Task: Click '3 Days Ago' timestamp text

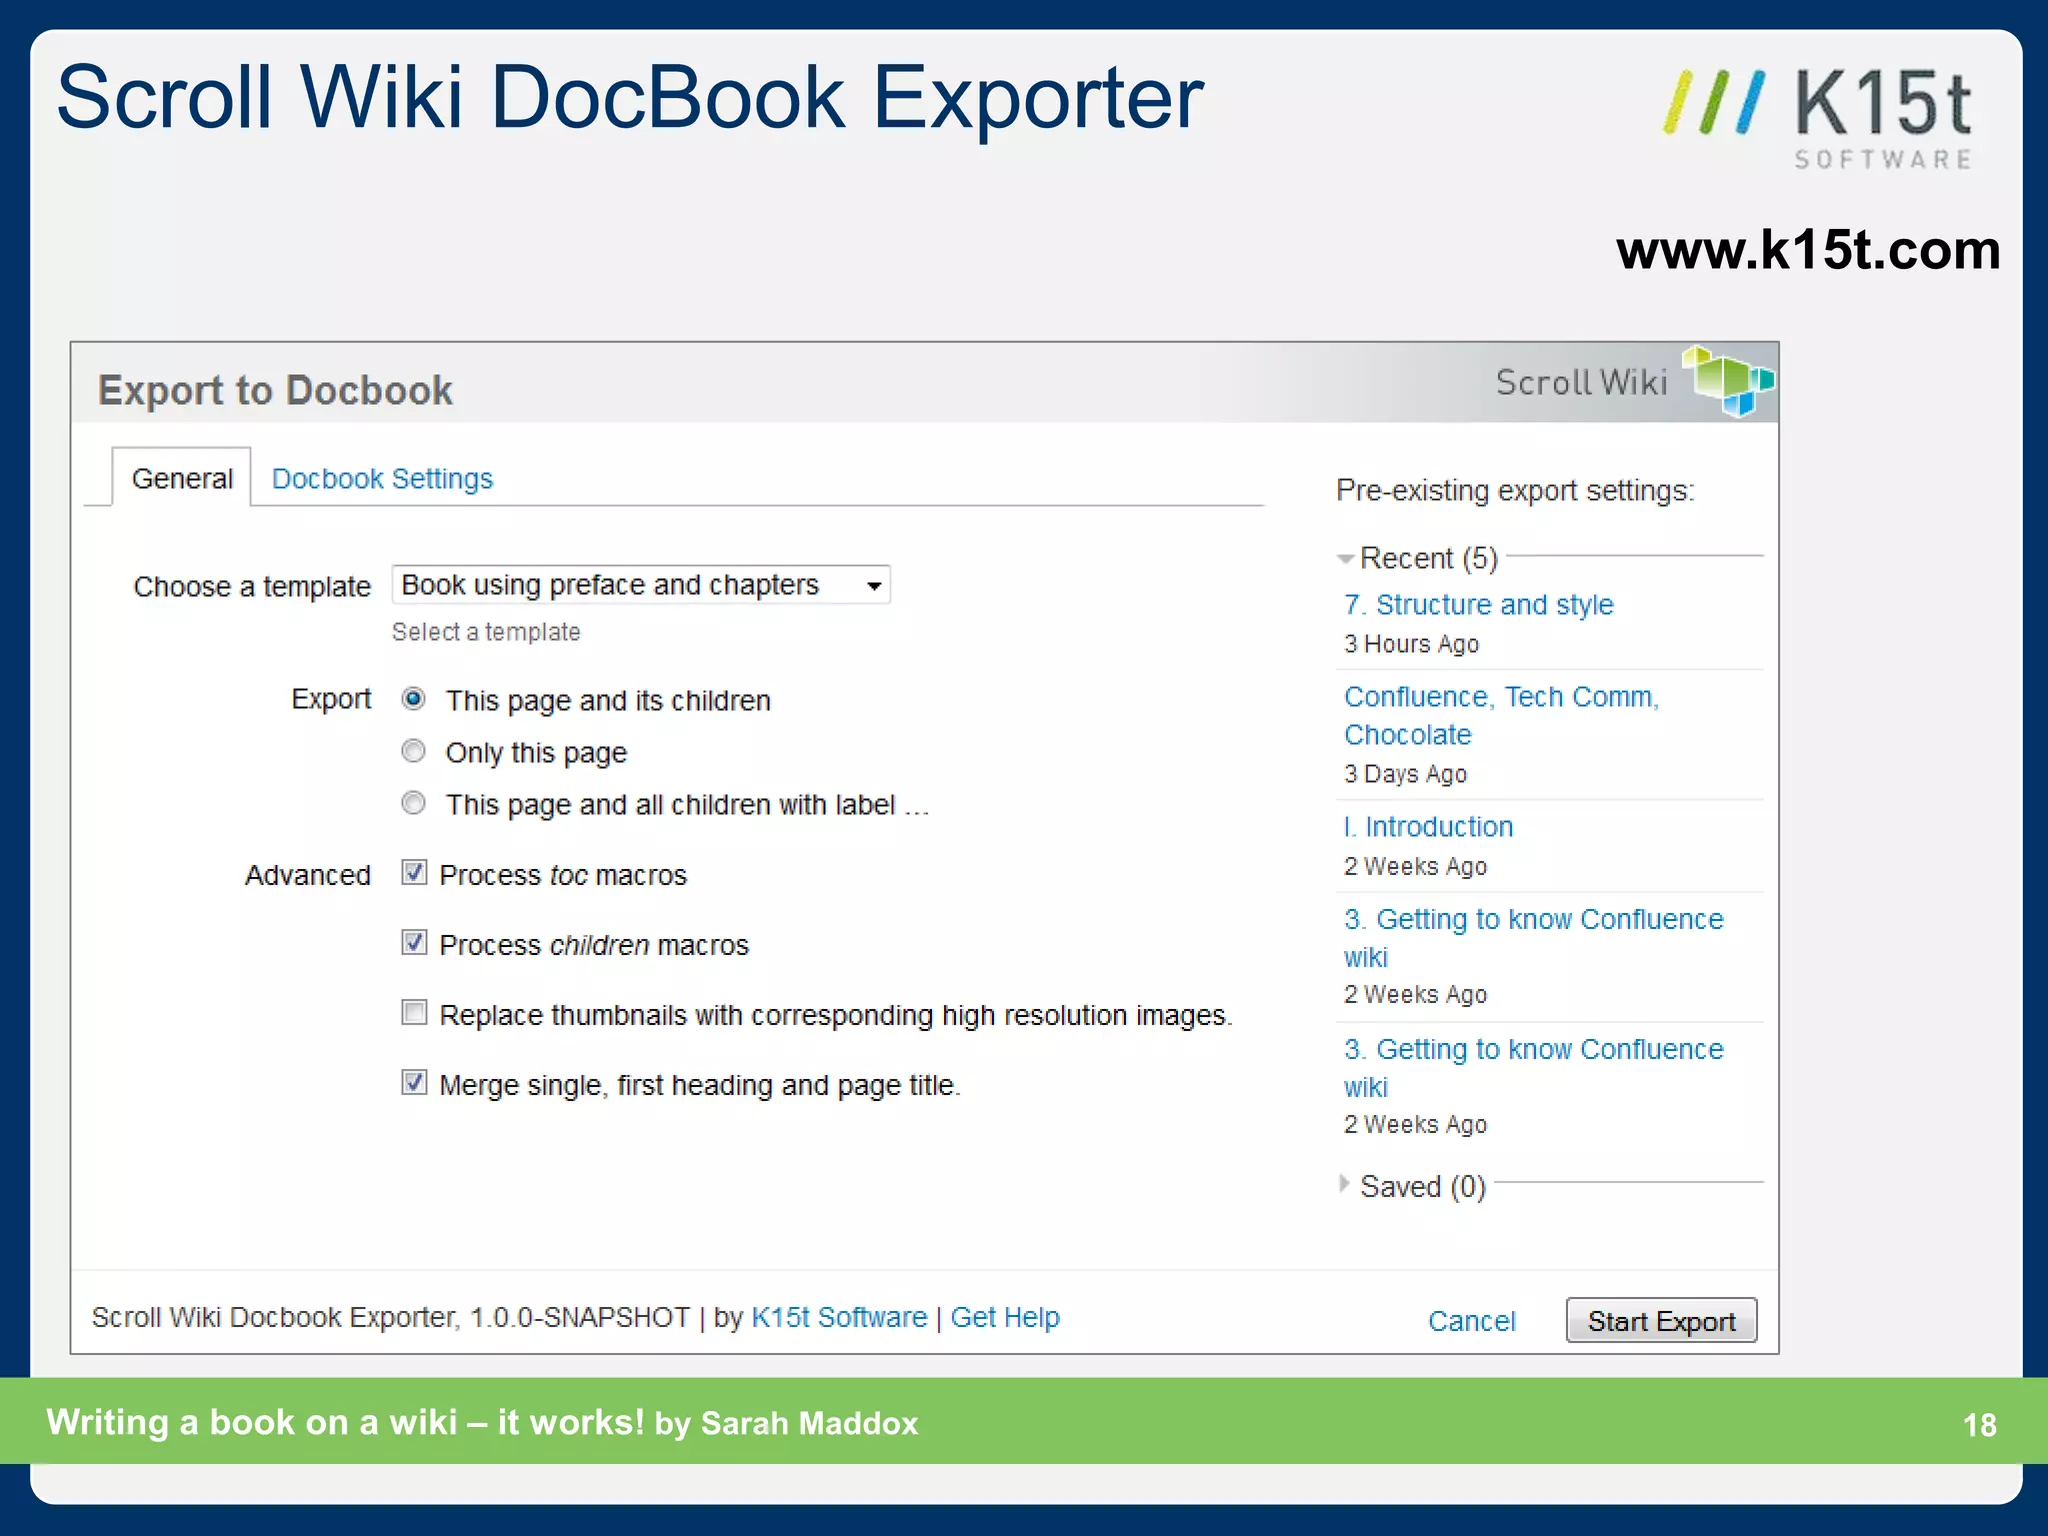Action: (1405, 774)
